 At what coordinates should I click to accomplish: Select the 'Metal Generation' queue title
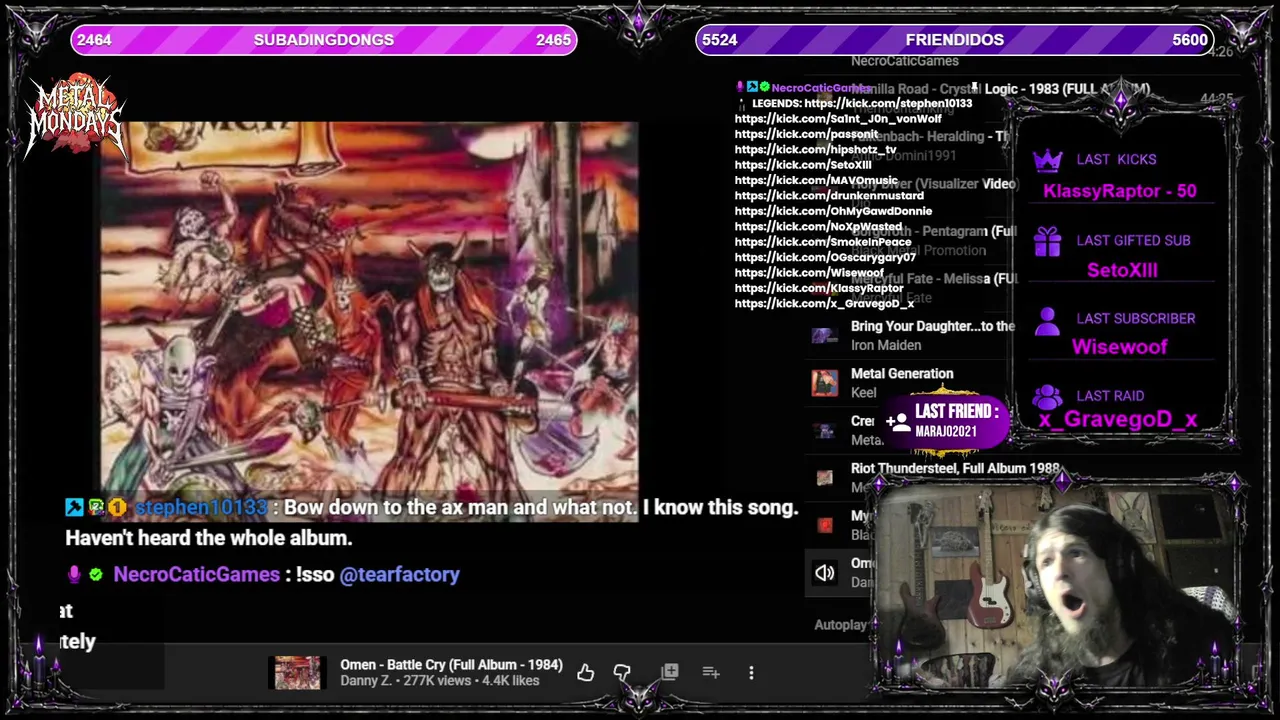coord(902,373)
